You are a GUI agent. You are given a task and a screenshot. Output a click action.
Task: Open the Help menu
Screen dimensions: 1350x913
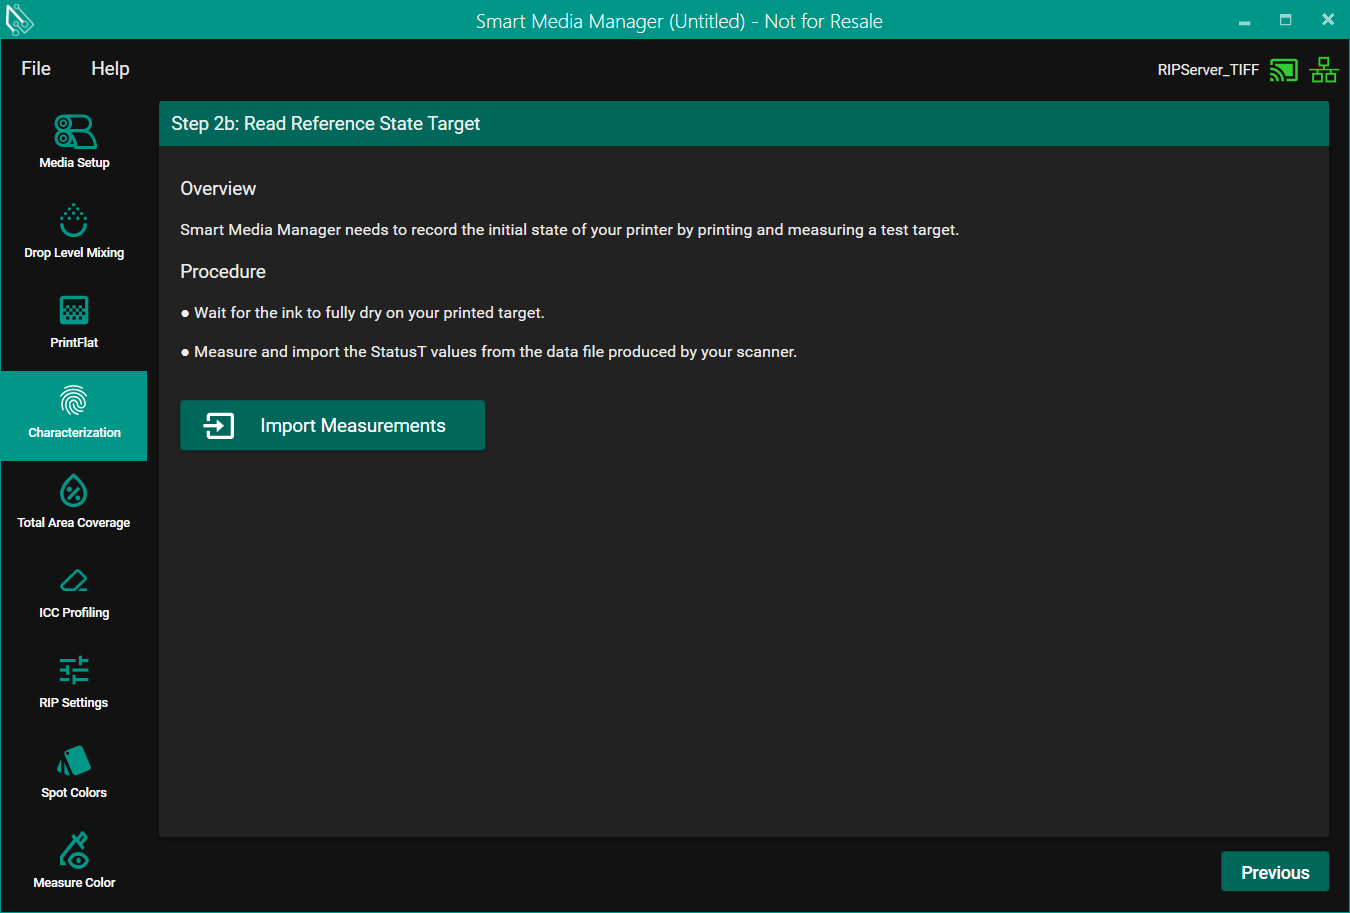[110, 69]
